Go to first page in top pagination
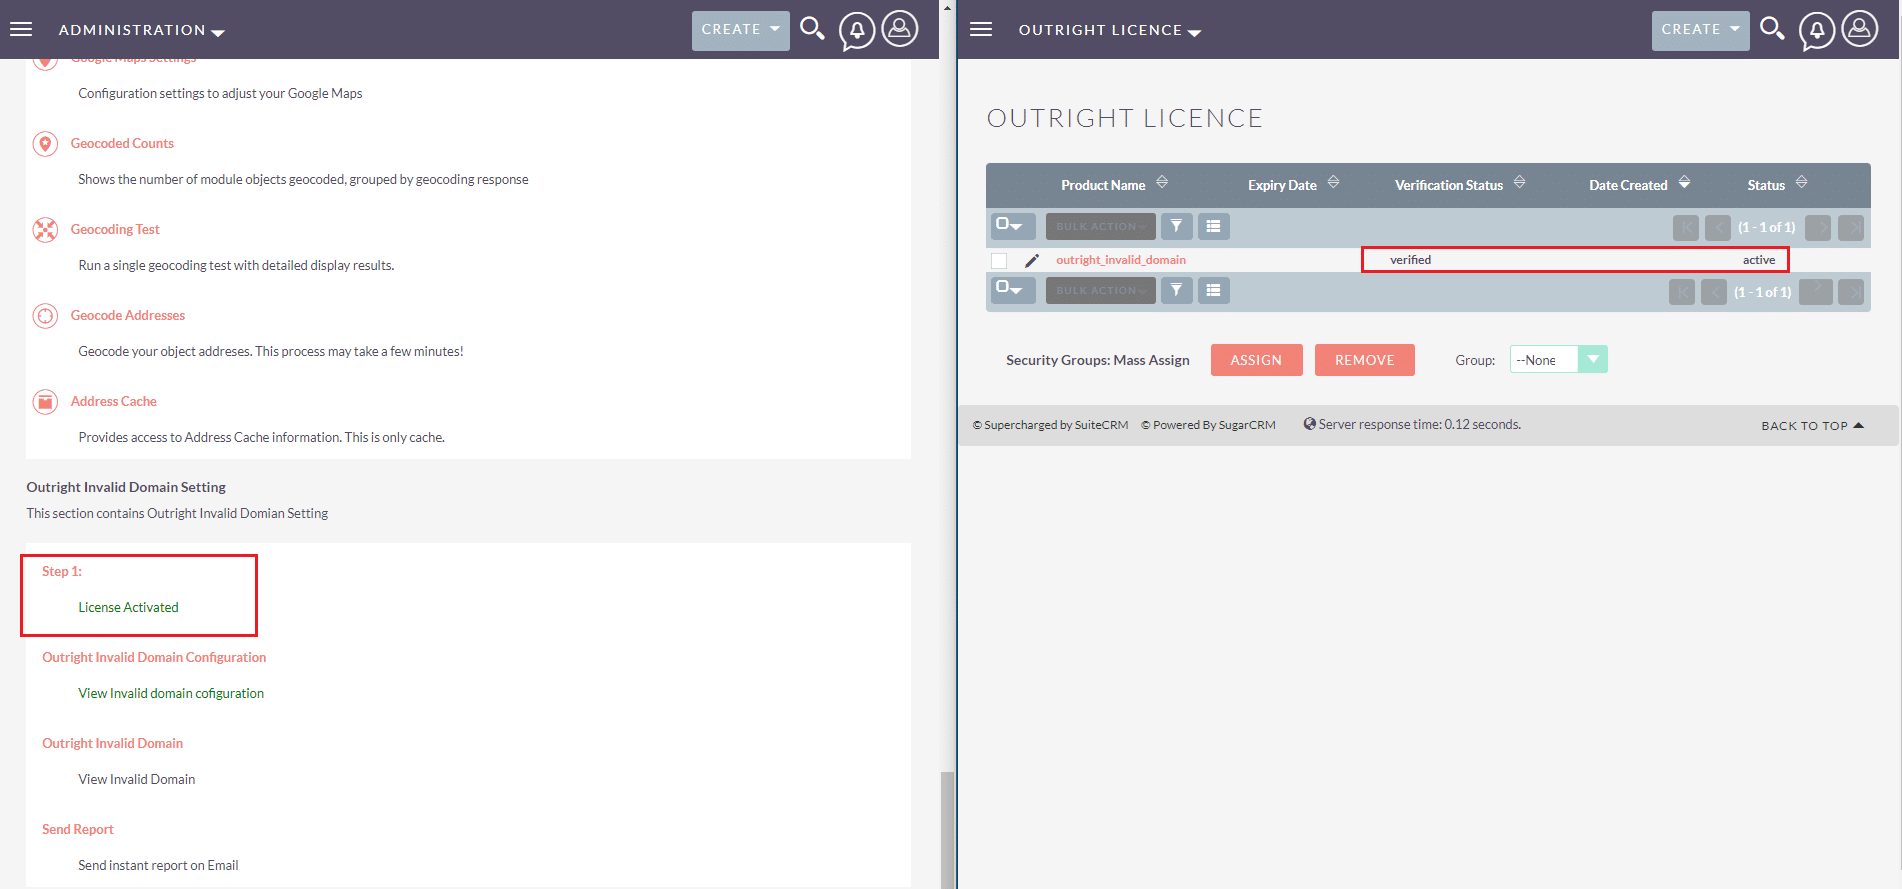Screen dimensions: 1902x889 [1686, 227]
